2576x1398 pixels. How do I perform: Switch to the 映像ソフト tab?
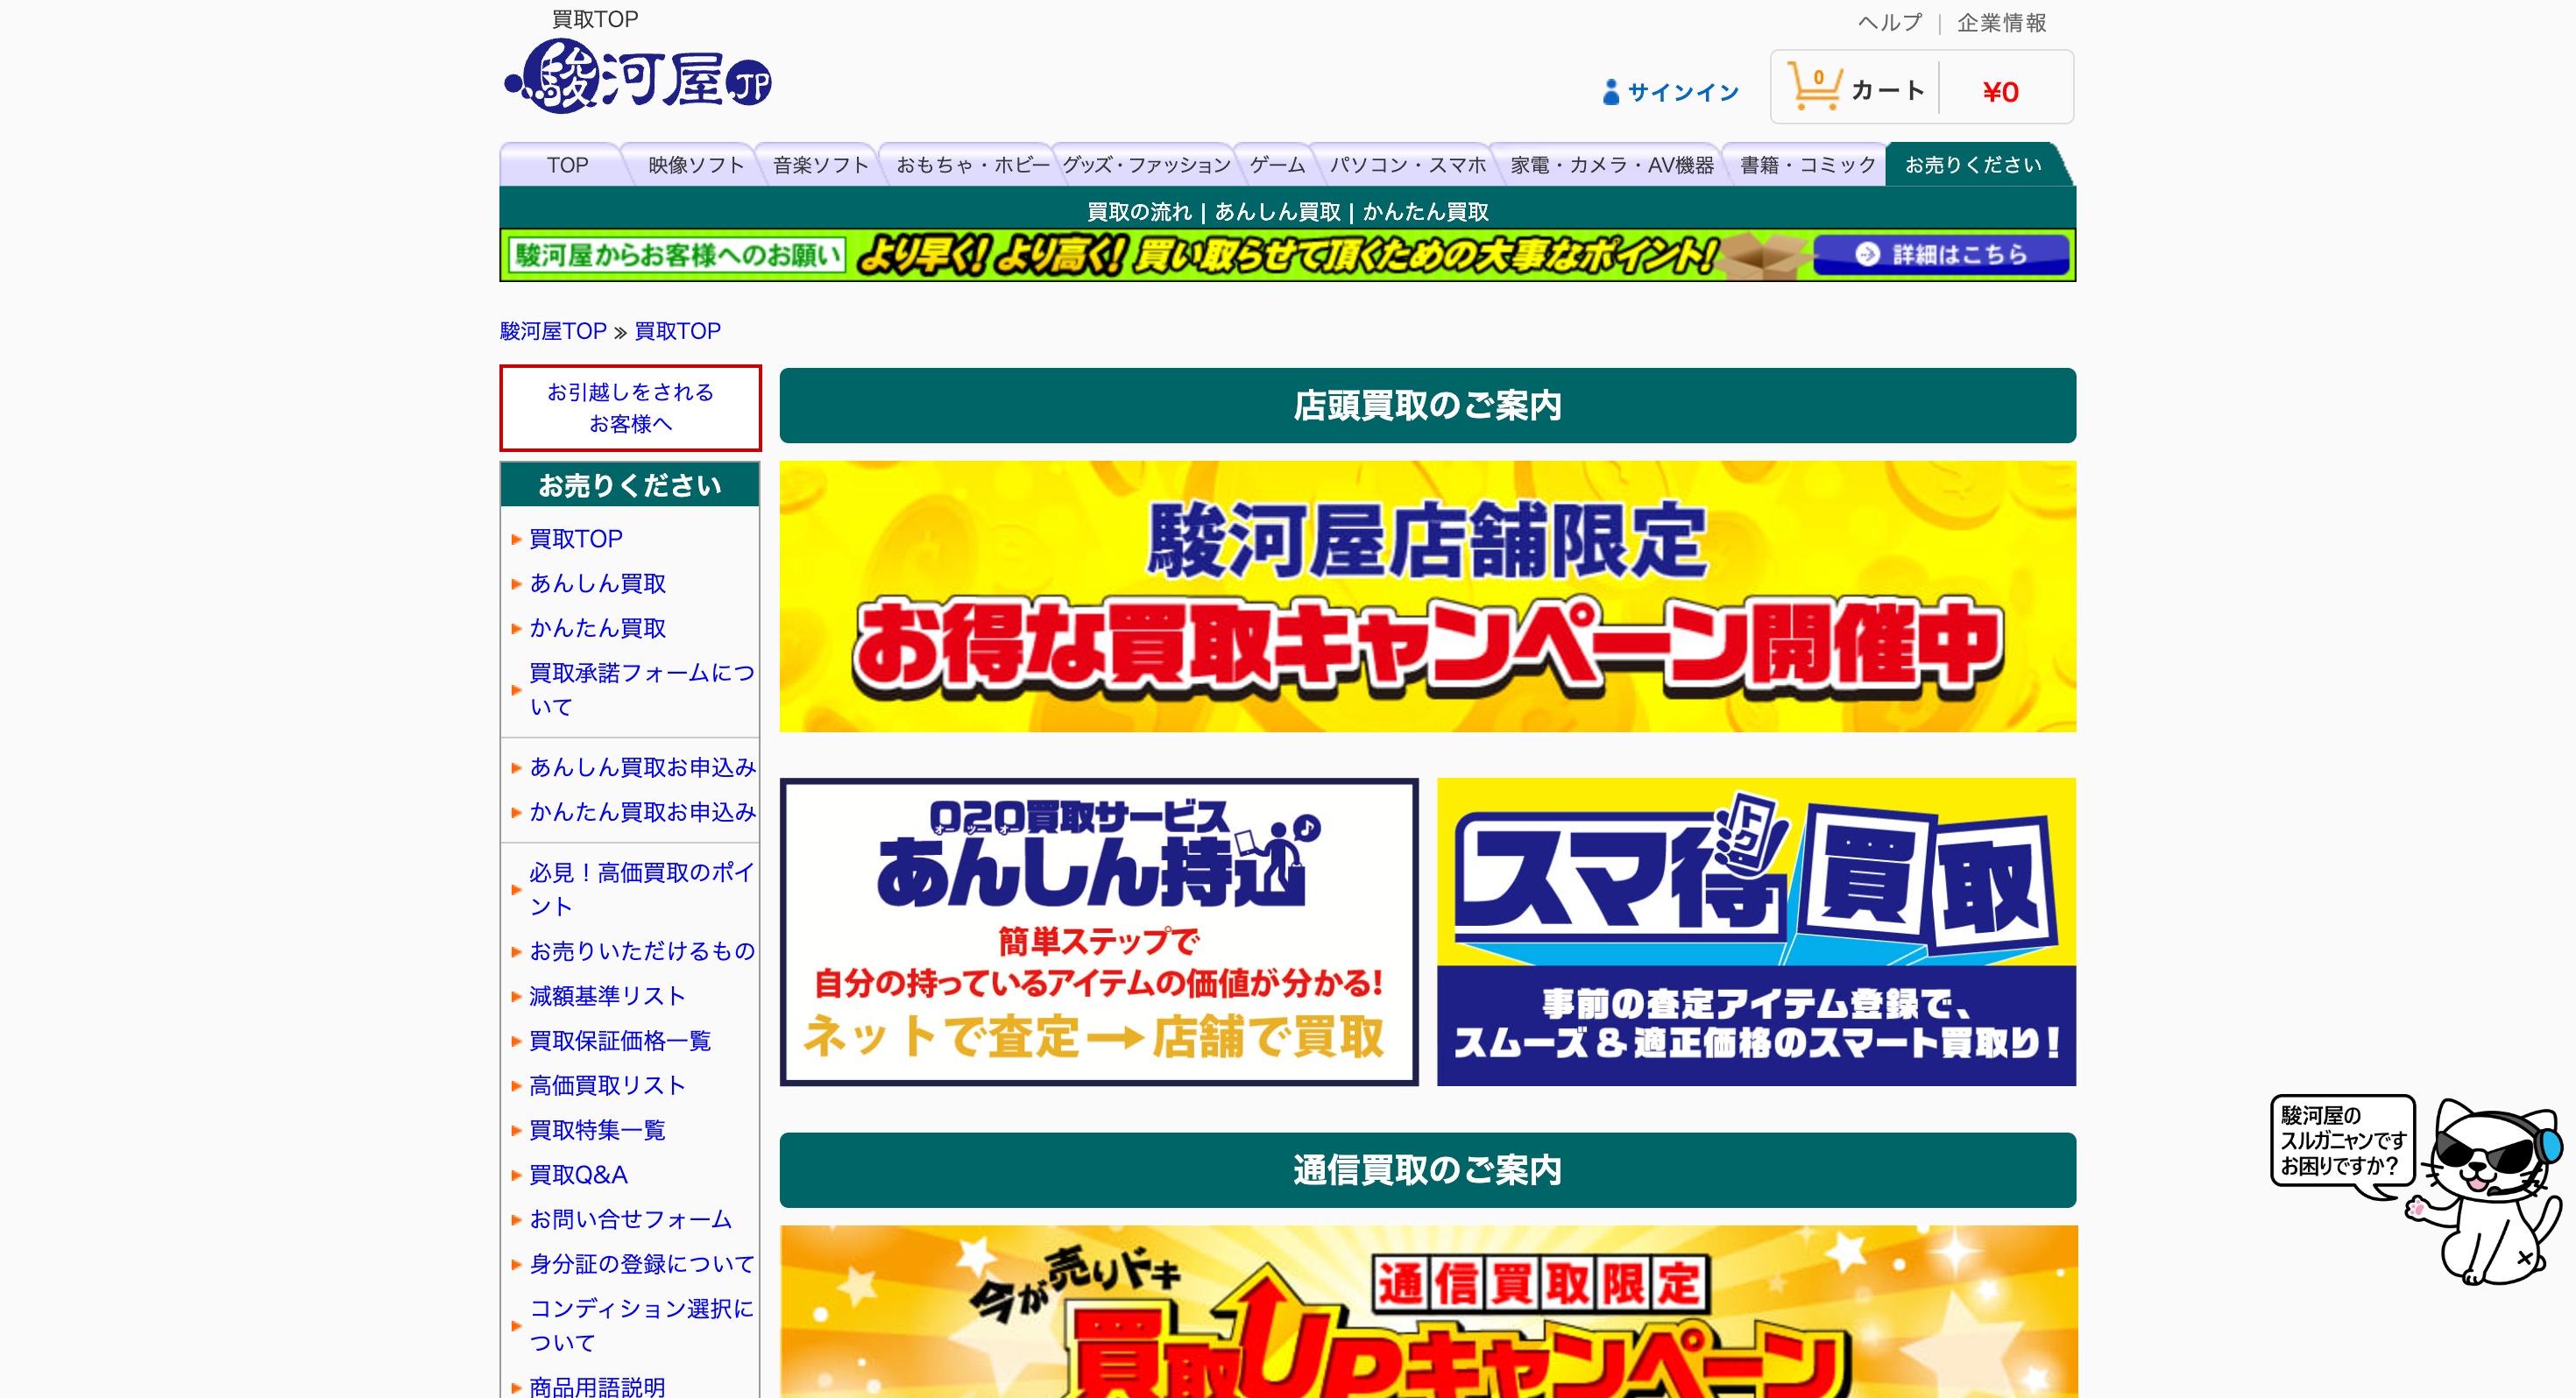pos(696,165)
